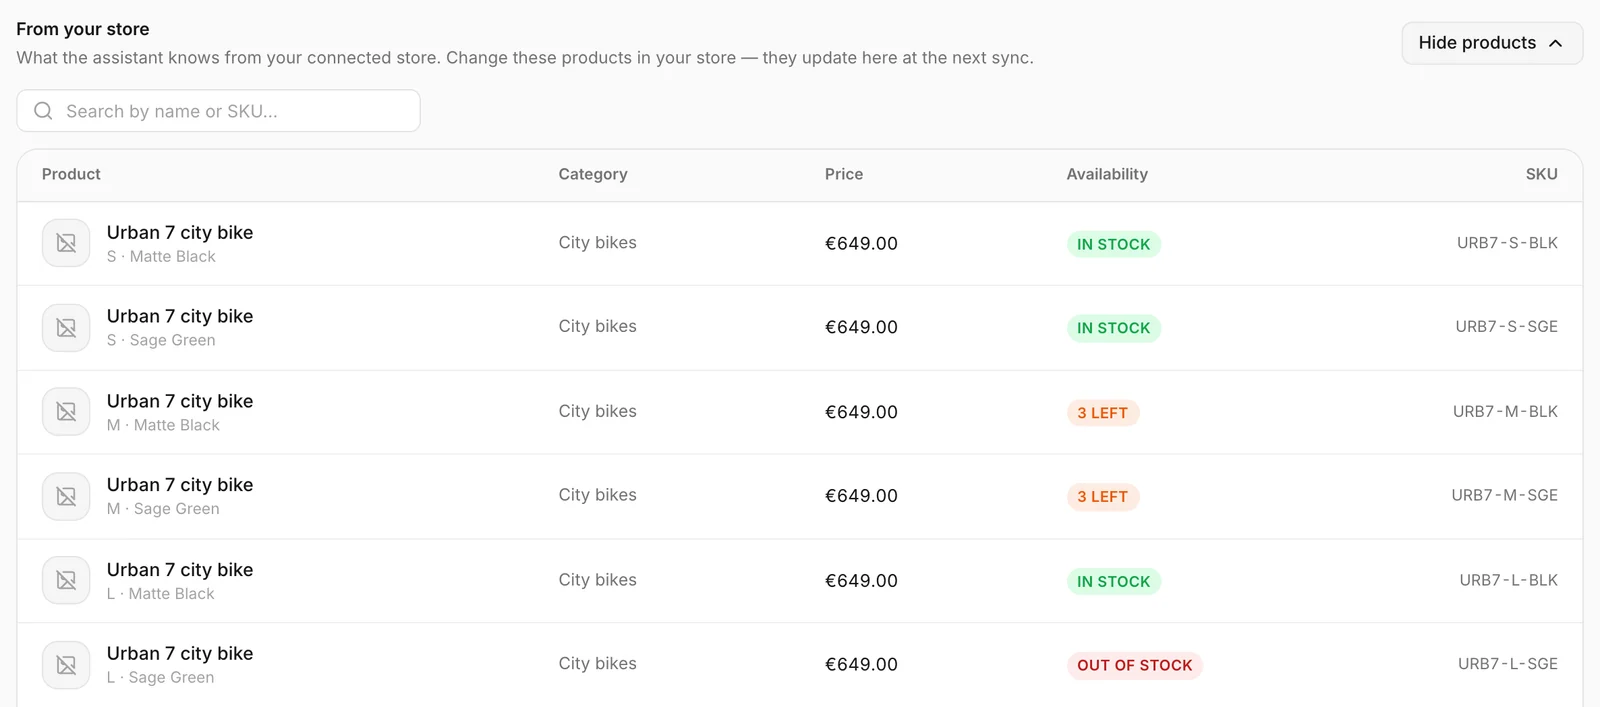The image size is (1600, 707).
Task: Click City bikes category in URB7-S-SGE row
Action: pos(597,327)
